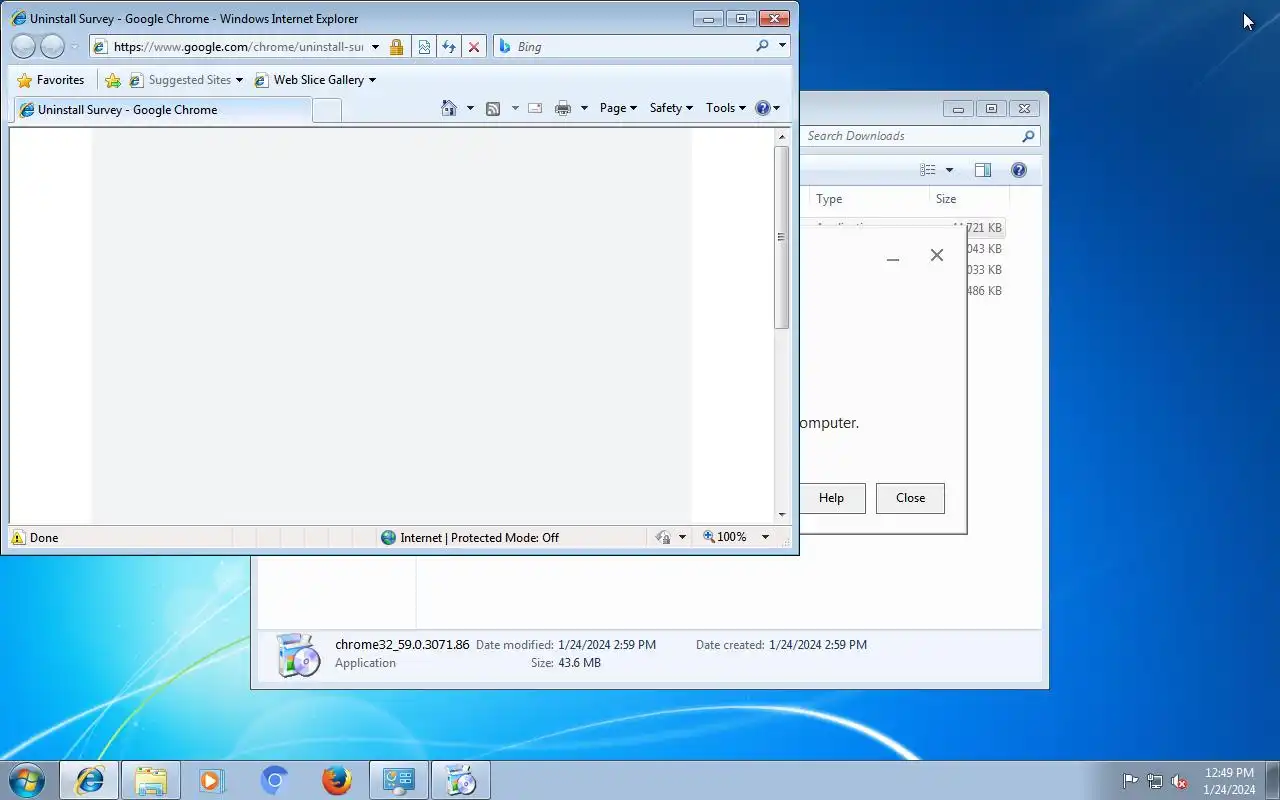The width and height of the screenshot is (1280, 800).
Task: Open Explorer help question mark icon
Action: coord(1019,170)
